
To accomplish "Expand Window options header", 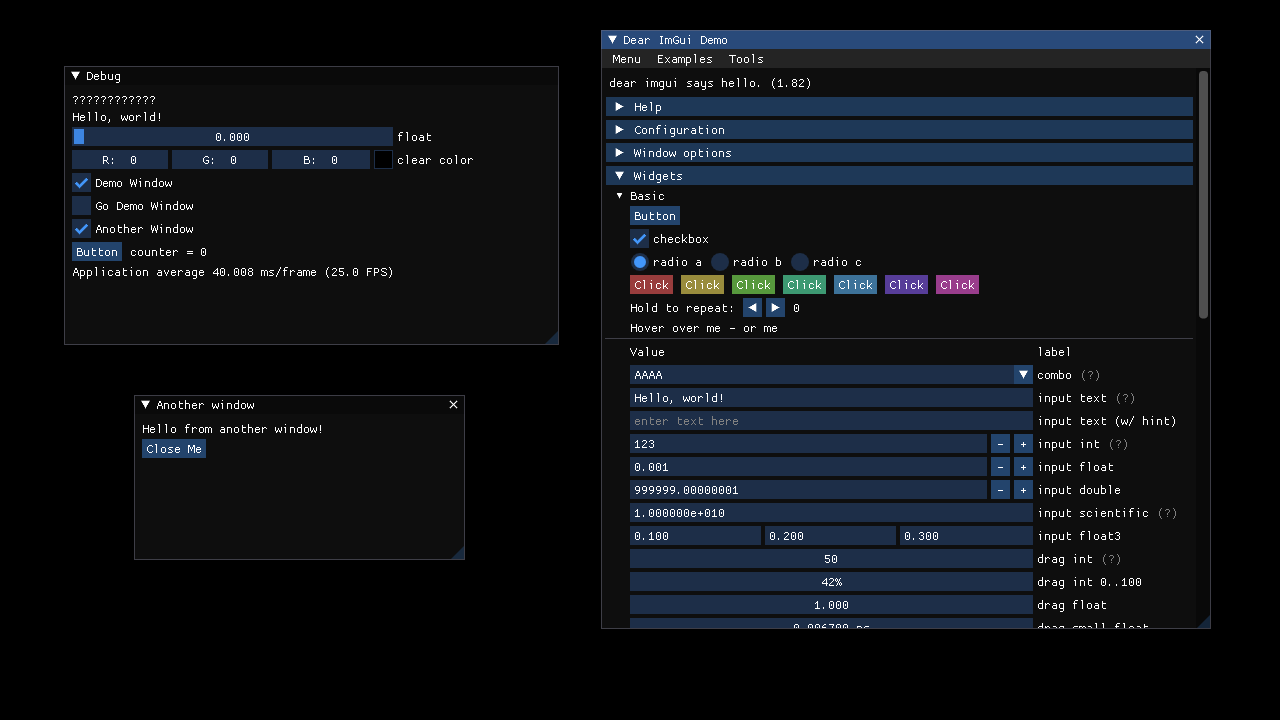I will (899, 153).
